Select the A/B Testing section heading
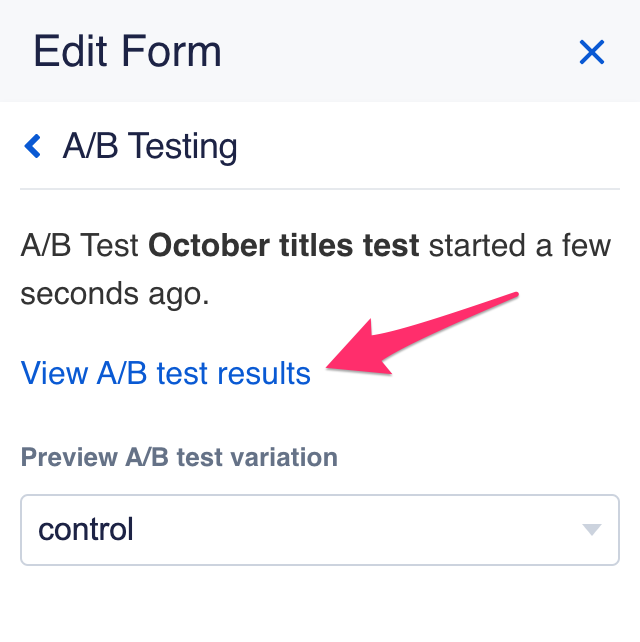This screenshot has height=642, width=640. pyautogui.click(x=150, y=147)
